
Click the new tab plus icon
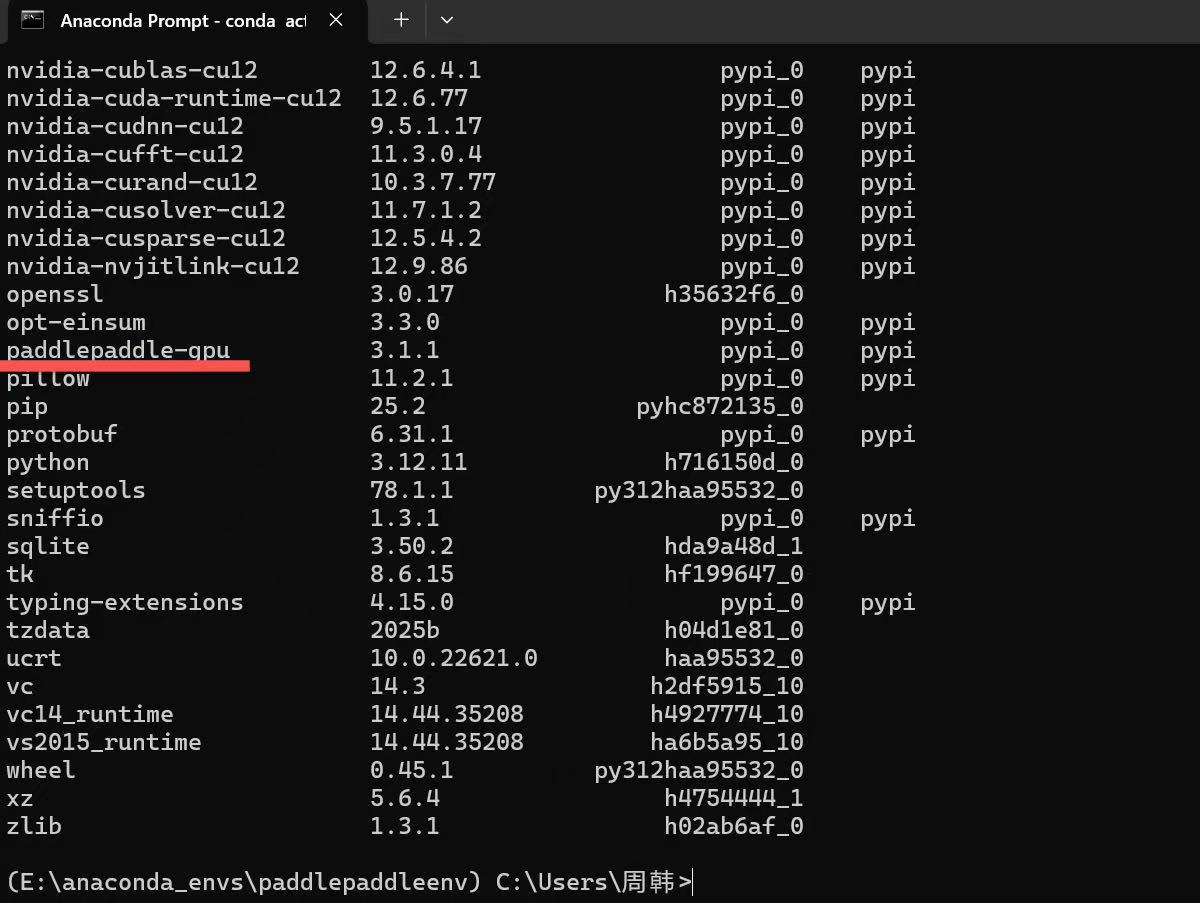[x=399, y=20]
